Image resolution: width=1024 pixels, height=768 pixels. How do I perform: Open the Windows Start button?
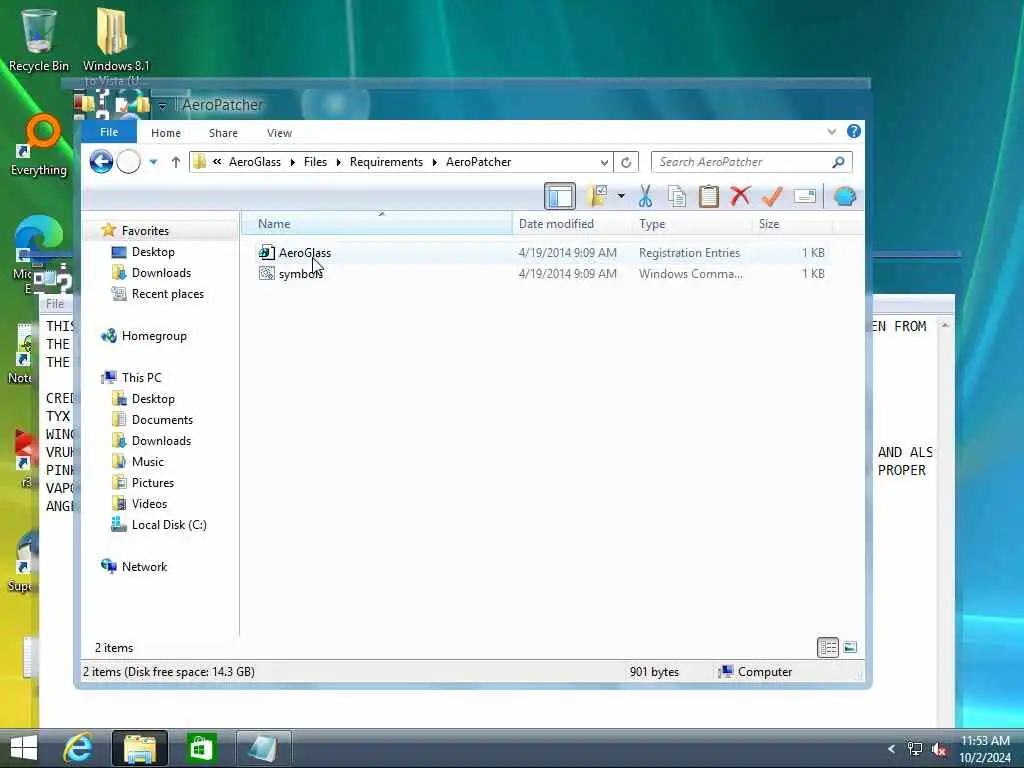tap(24, 748)
